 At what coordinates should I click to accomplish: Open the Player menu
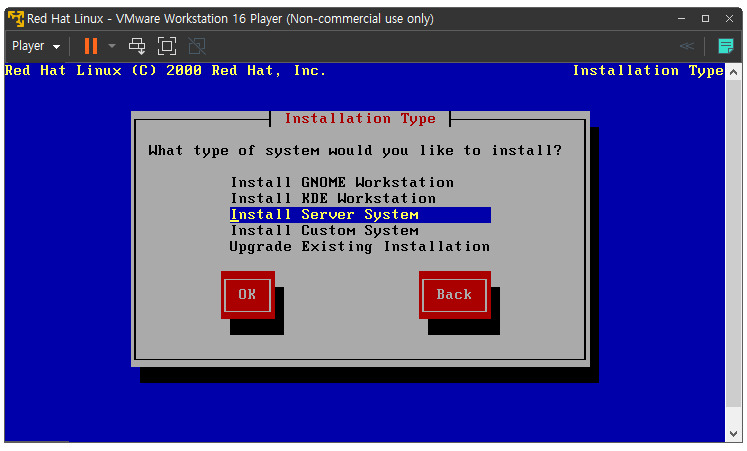coord(36,46)
